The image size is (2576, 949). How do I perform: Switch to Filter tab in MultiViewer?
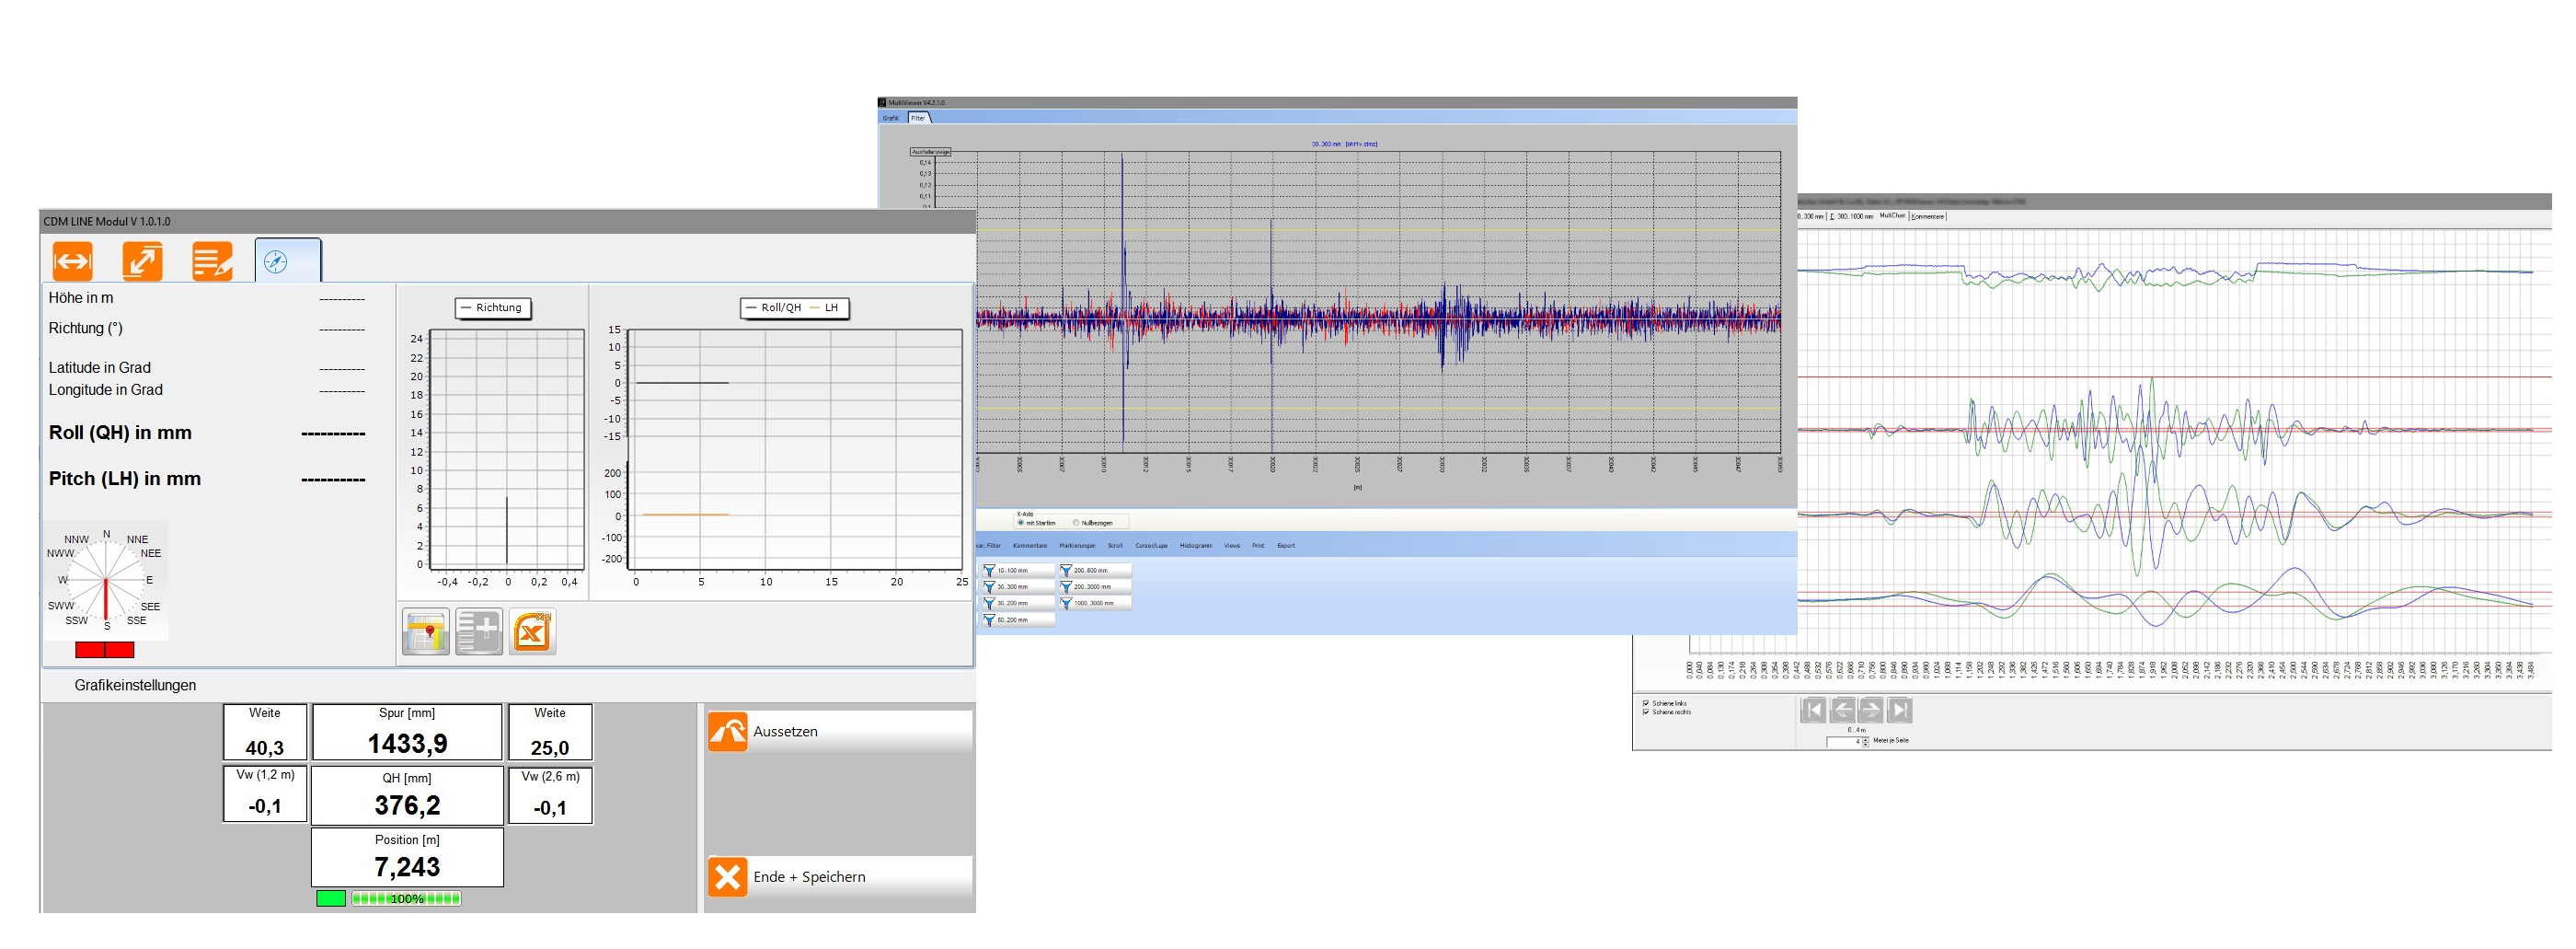click(919, 118)
